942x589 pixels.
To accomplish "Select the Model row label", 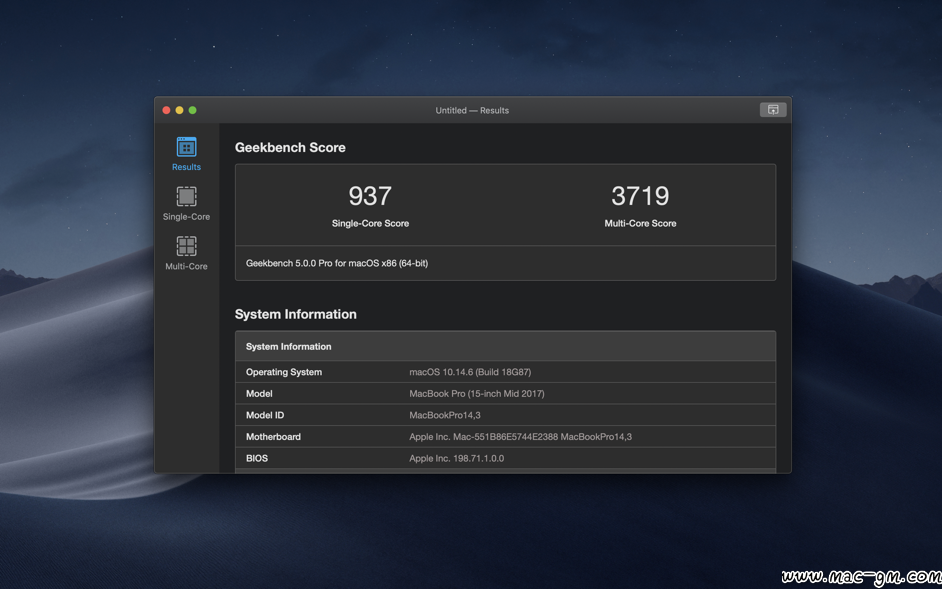I will pos(259,394).
